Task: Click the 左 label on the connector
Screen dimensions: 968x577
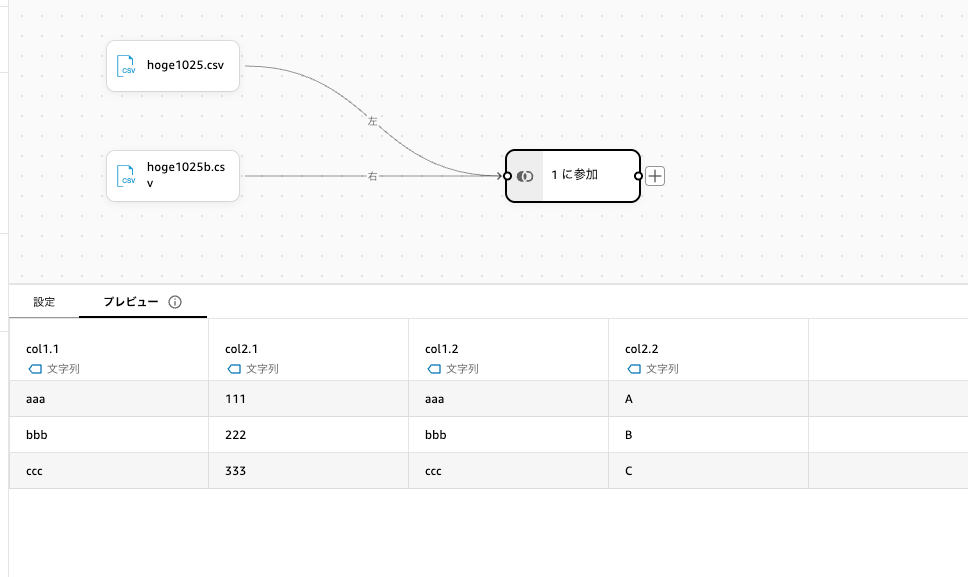Action: (x=372, y=121)
